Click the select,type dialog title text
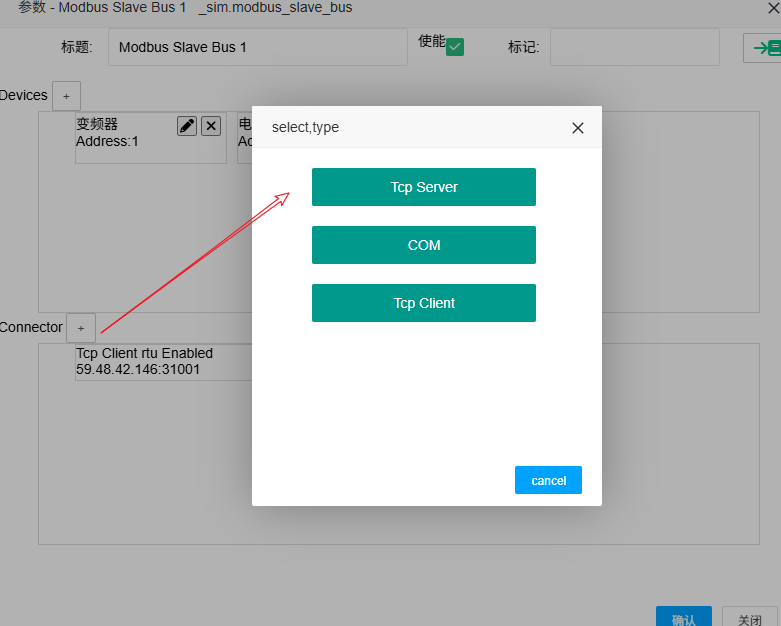This screenshot has width=781, height=626. (x=305, y=127)
